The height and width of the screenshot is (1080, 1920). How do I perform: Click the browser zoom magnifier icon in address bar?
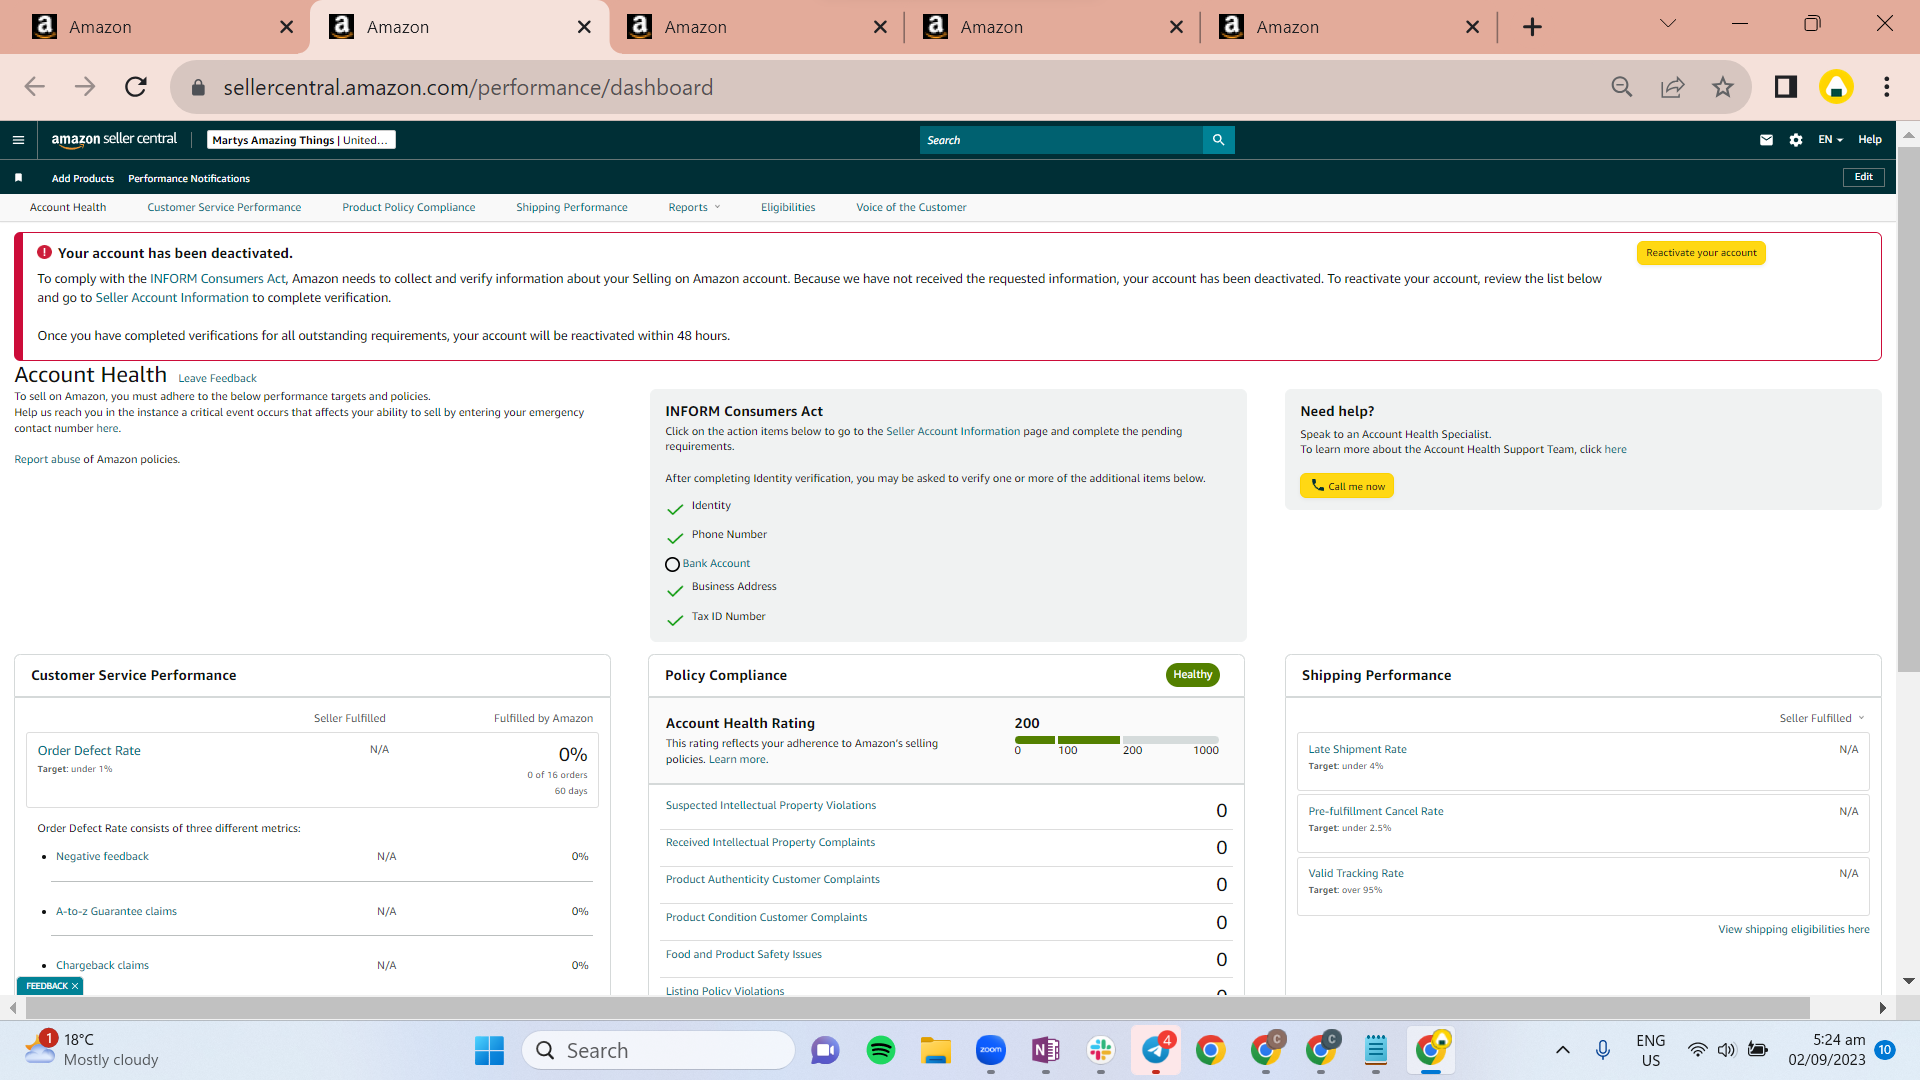click(x=1622, y=87)
